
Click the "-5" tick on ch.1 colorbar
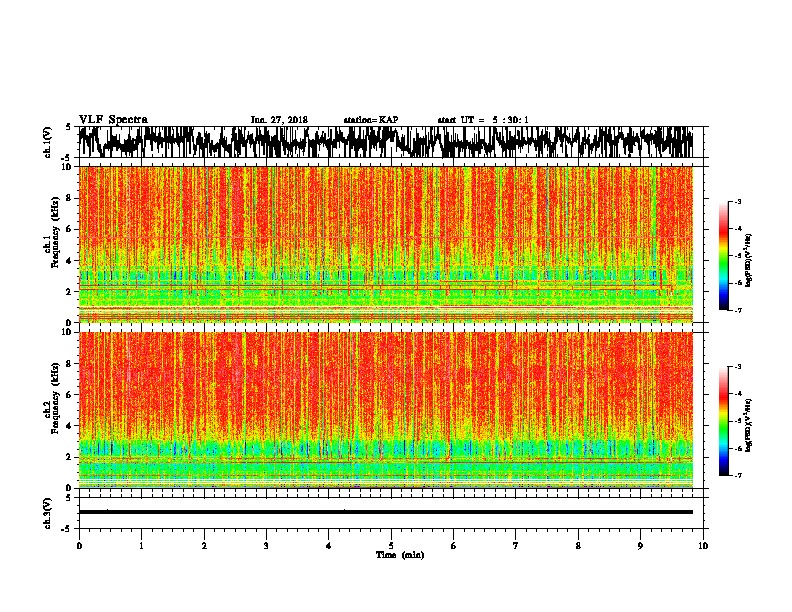pyautogui.click(x=737, y=256)
